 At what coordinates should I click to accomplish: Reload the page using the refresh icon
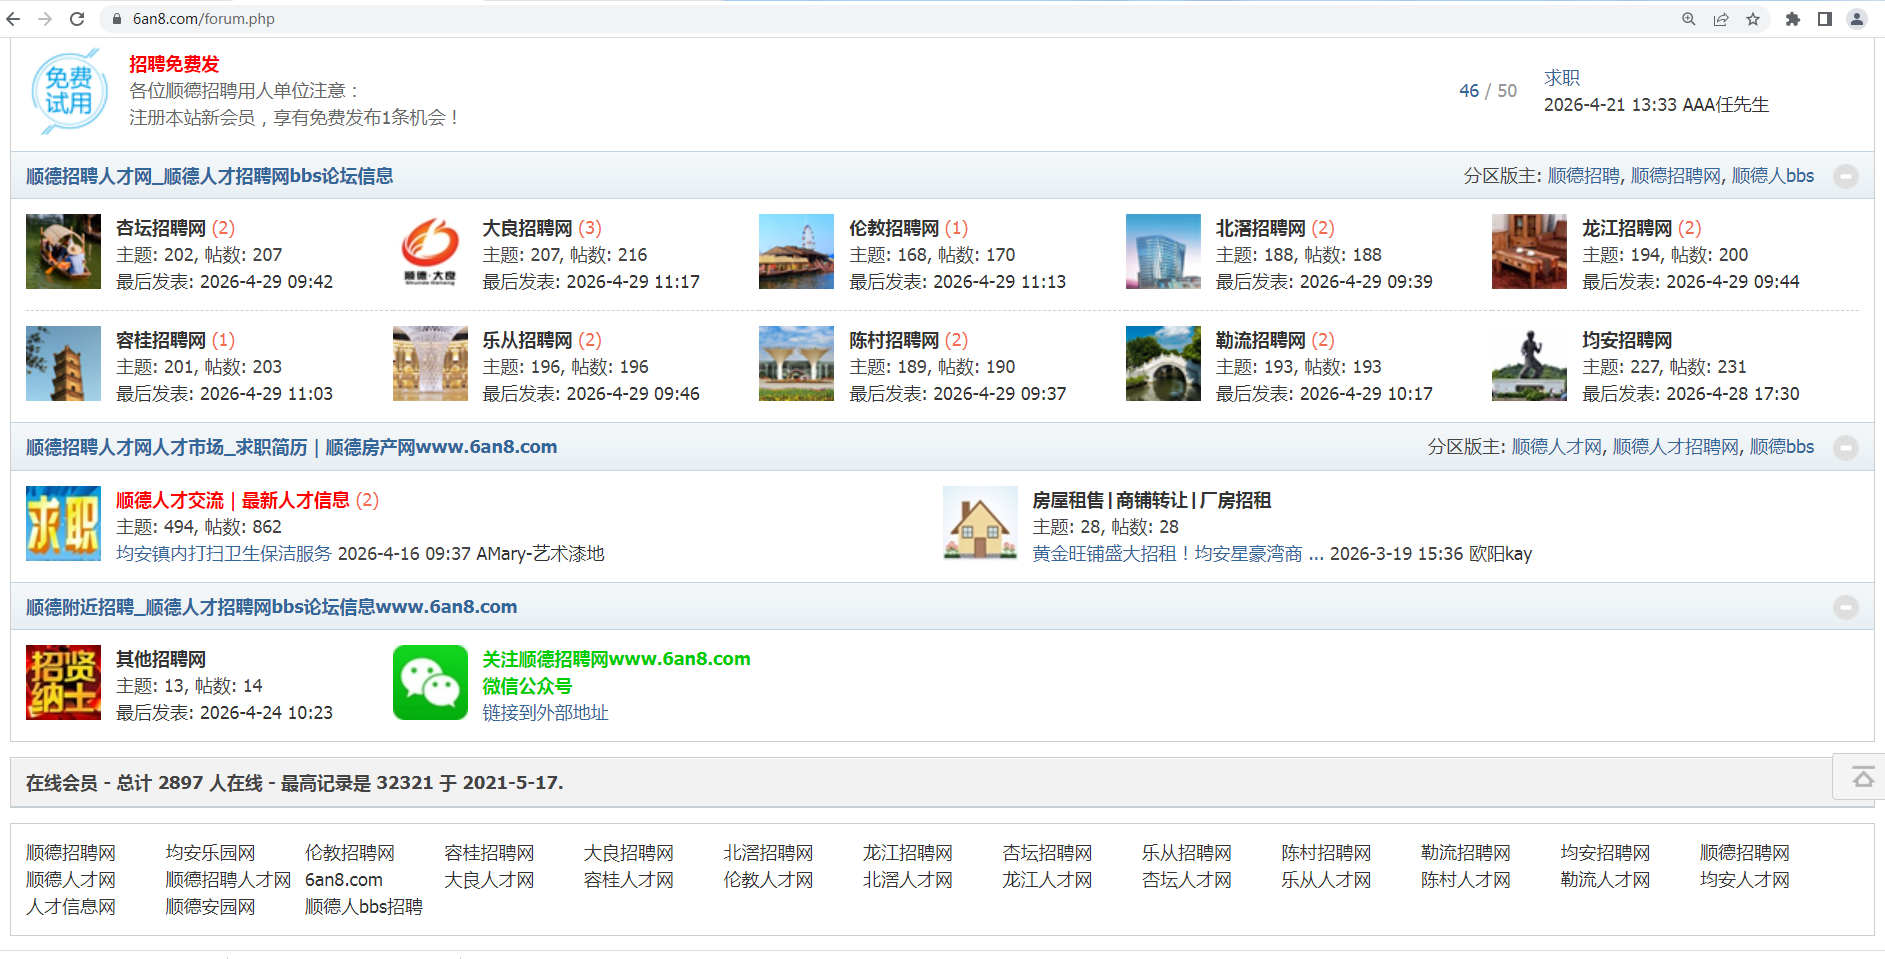coord(77,19)
